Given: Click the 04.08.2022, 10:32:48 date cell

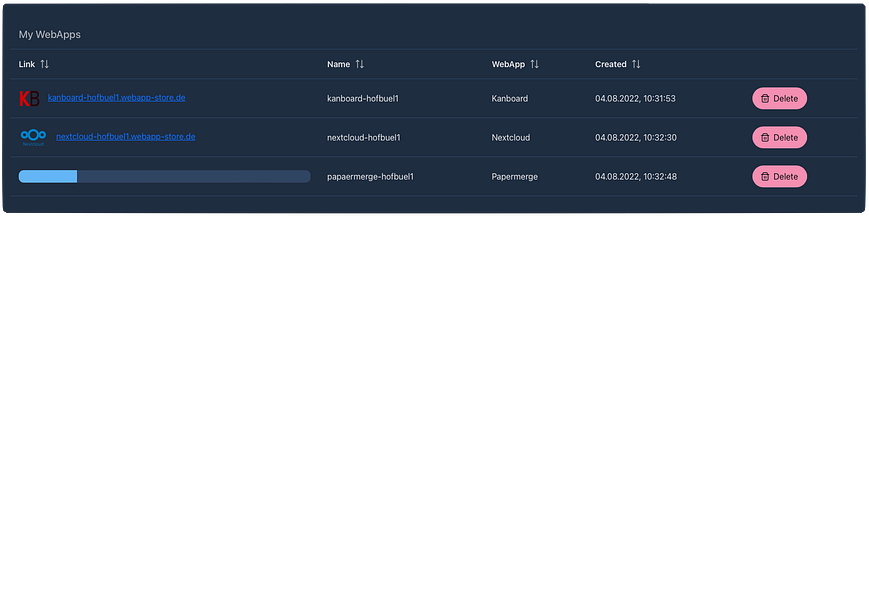Looking at the screenshot, I should tap(636, 177).
